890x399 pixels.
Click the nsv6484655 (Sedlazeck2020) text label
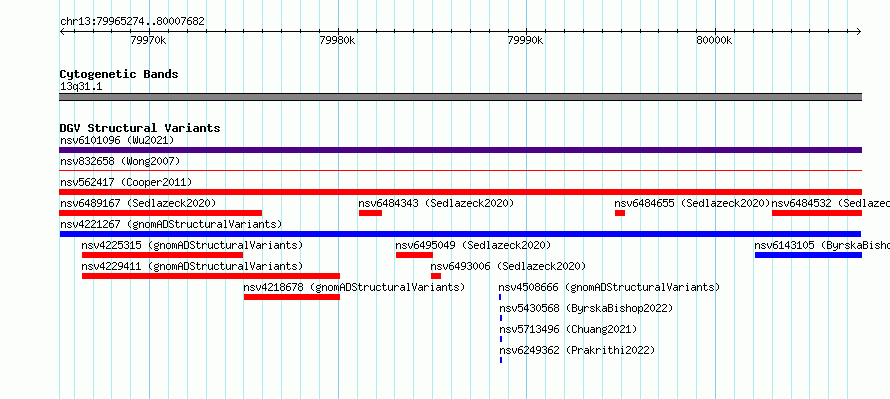[x=692, y=203]
